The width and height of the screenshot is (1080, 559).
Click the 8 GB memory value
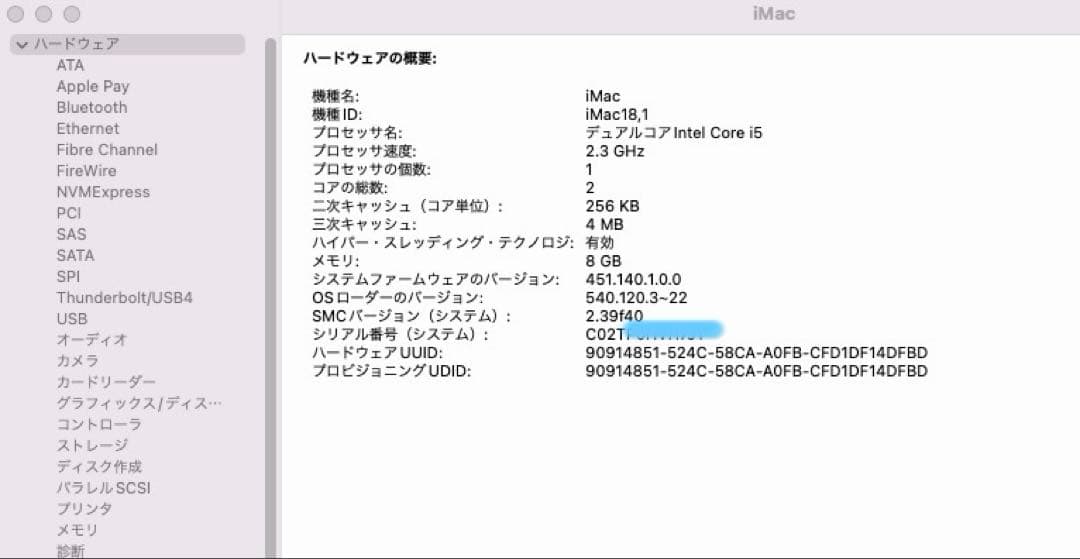coord(603,261)
